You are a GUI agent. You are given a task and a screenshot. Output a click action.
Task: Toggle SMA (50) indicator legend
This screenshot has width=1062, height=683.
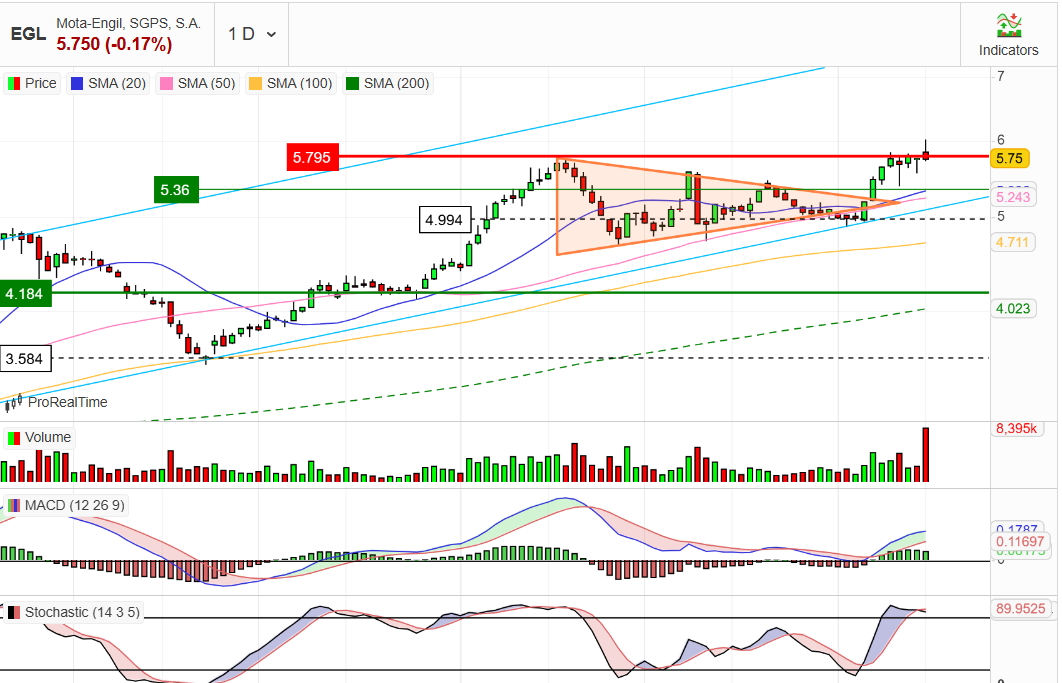pos(197,83)
